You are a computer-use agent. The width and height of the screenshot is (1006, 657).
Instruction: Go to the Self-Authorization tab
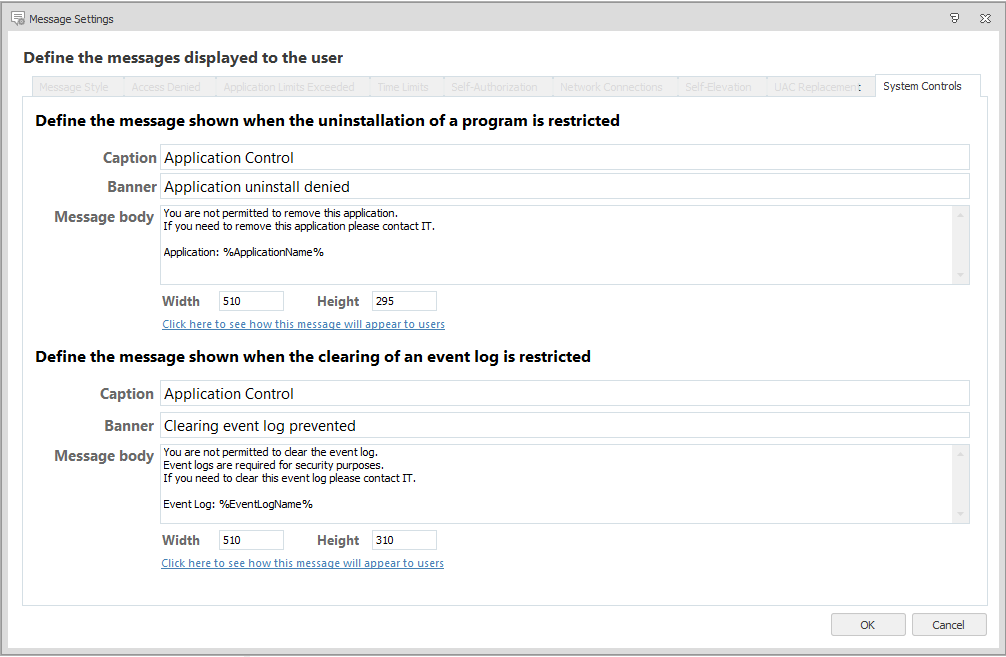(494, 87)
